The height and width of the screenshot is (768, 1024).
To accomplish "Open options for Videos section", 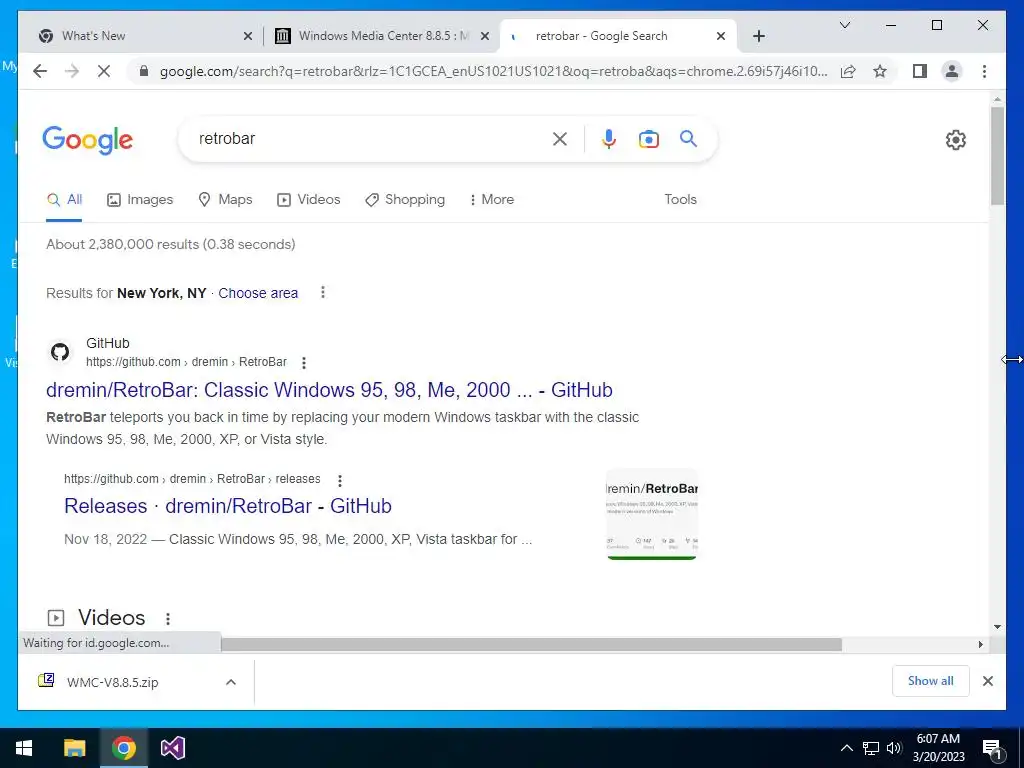I will (168, 618).
